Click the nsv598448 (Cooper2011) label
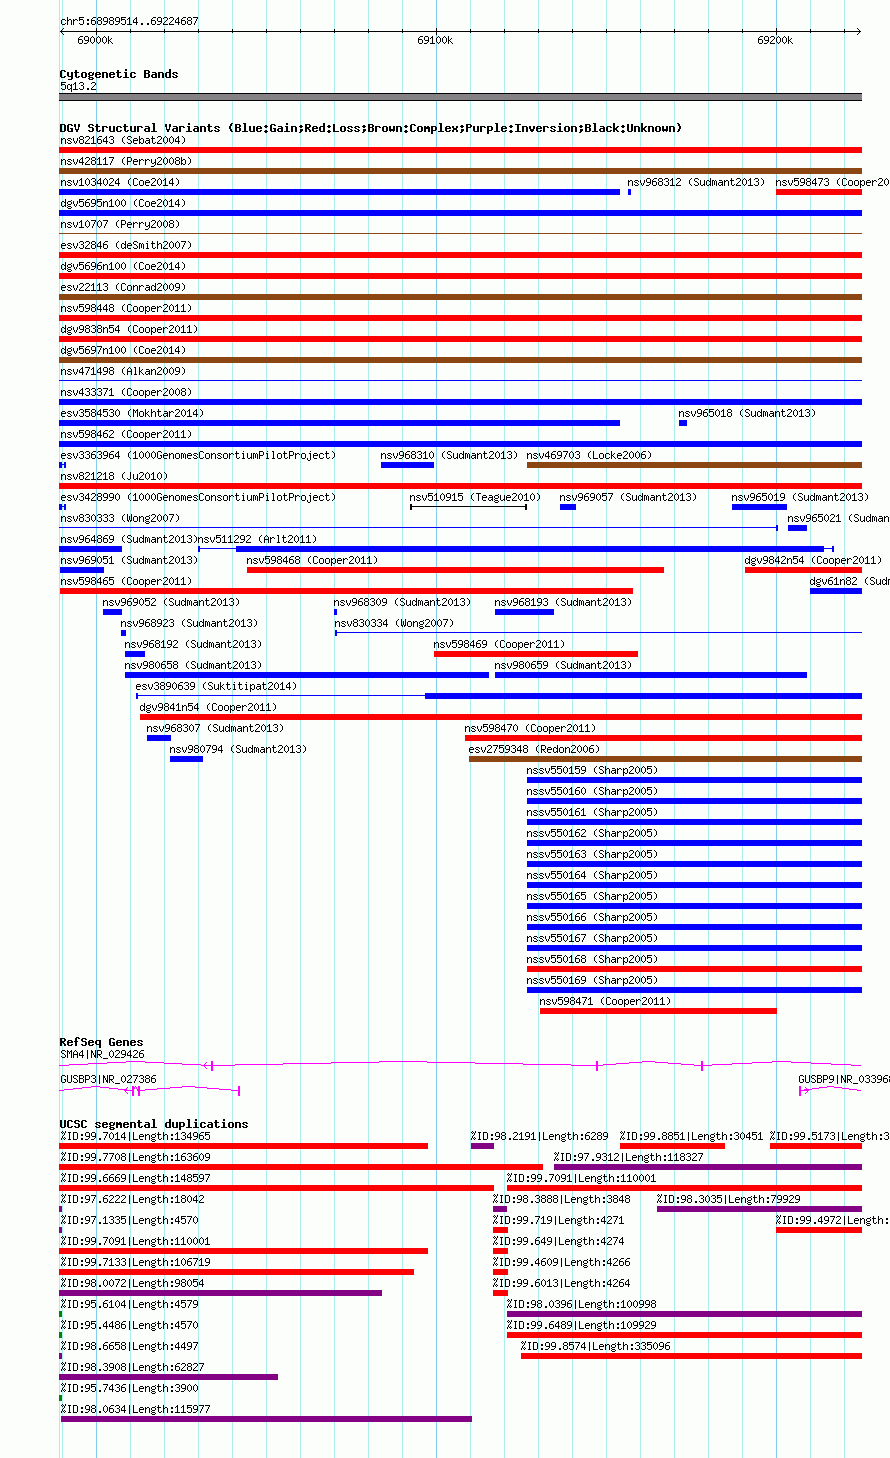890x1458 pixels. point(126,308)
